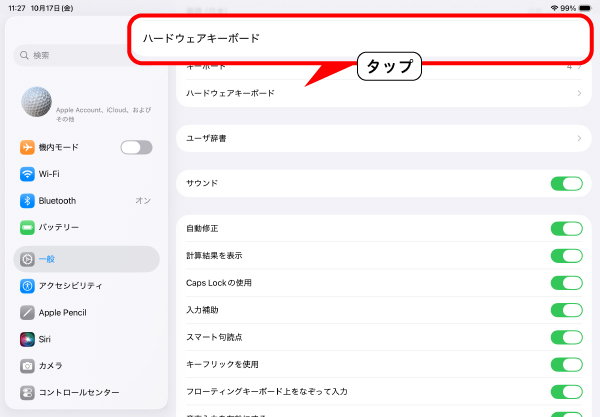Open the Camera (カメラ) icon
Viewport: 600px width, 417px height.
point(28,366)
